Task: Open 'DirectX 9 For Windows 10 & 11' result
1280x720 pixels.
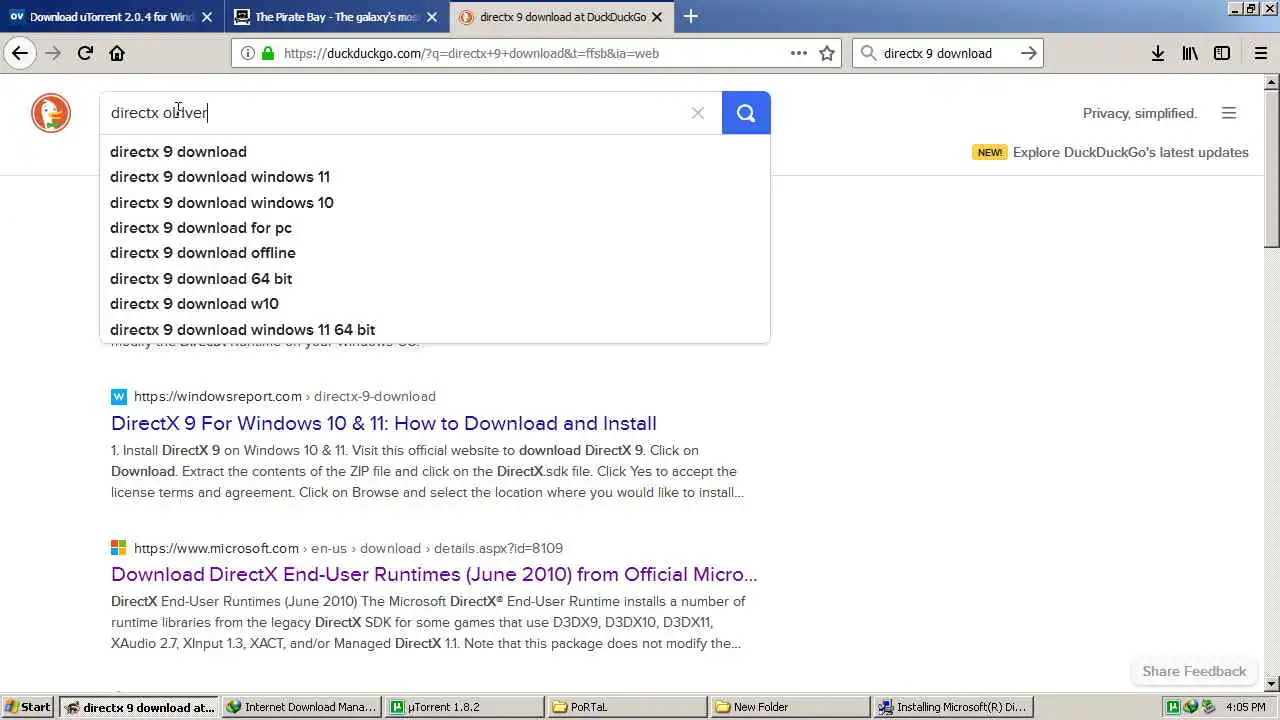Action: point(384,423)
